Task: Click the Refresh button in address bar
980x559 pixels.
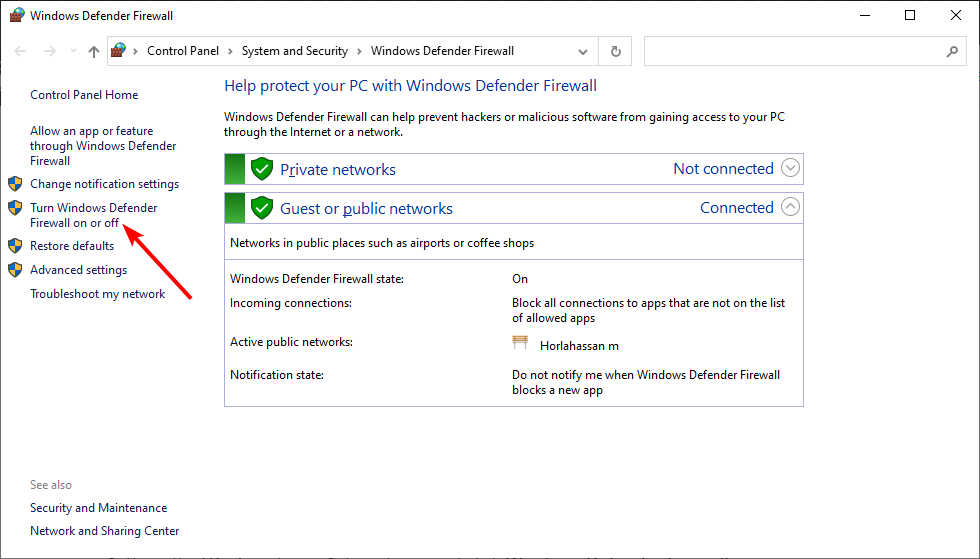Action: click(615, 51)
